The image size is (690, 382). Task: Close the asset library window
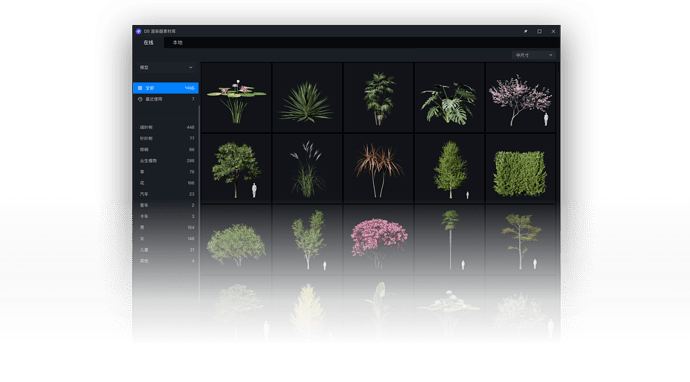[553, 31]
